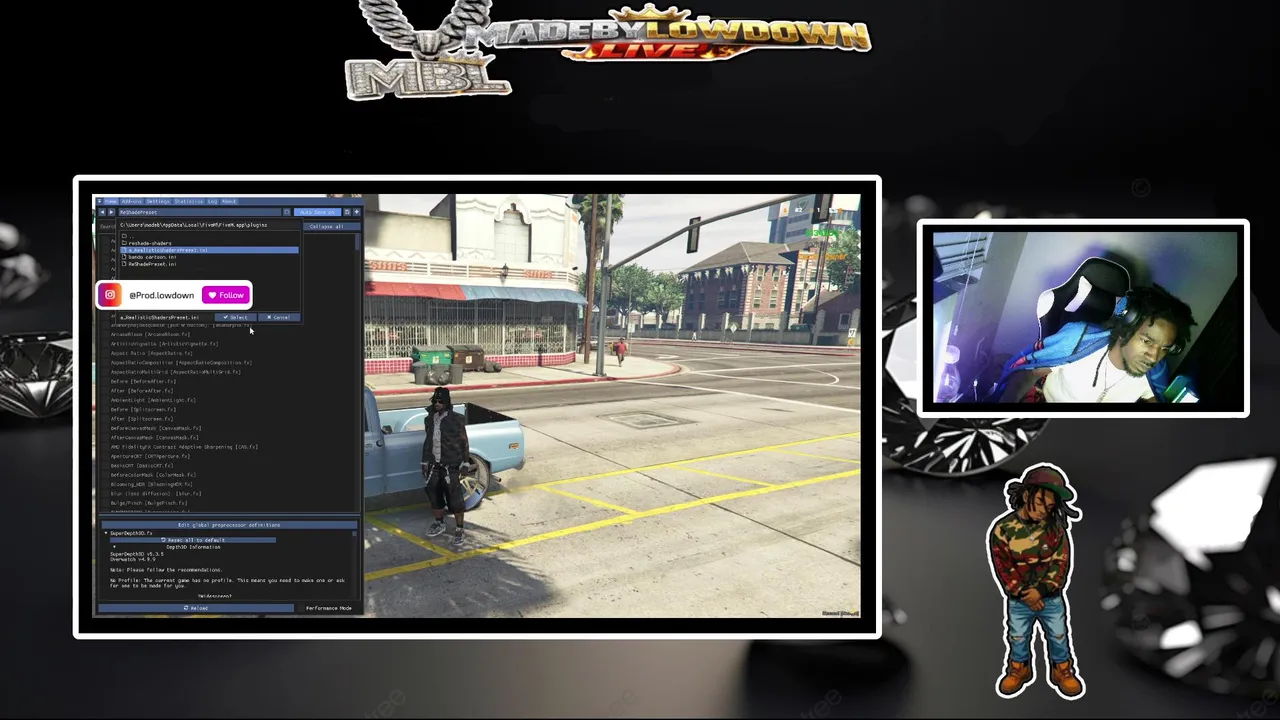
Task: Enable AspectRatioComposition effect
Action: (x=181, y=363)
